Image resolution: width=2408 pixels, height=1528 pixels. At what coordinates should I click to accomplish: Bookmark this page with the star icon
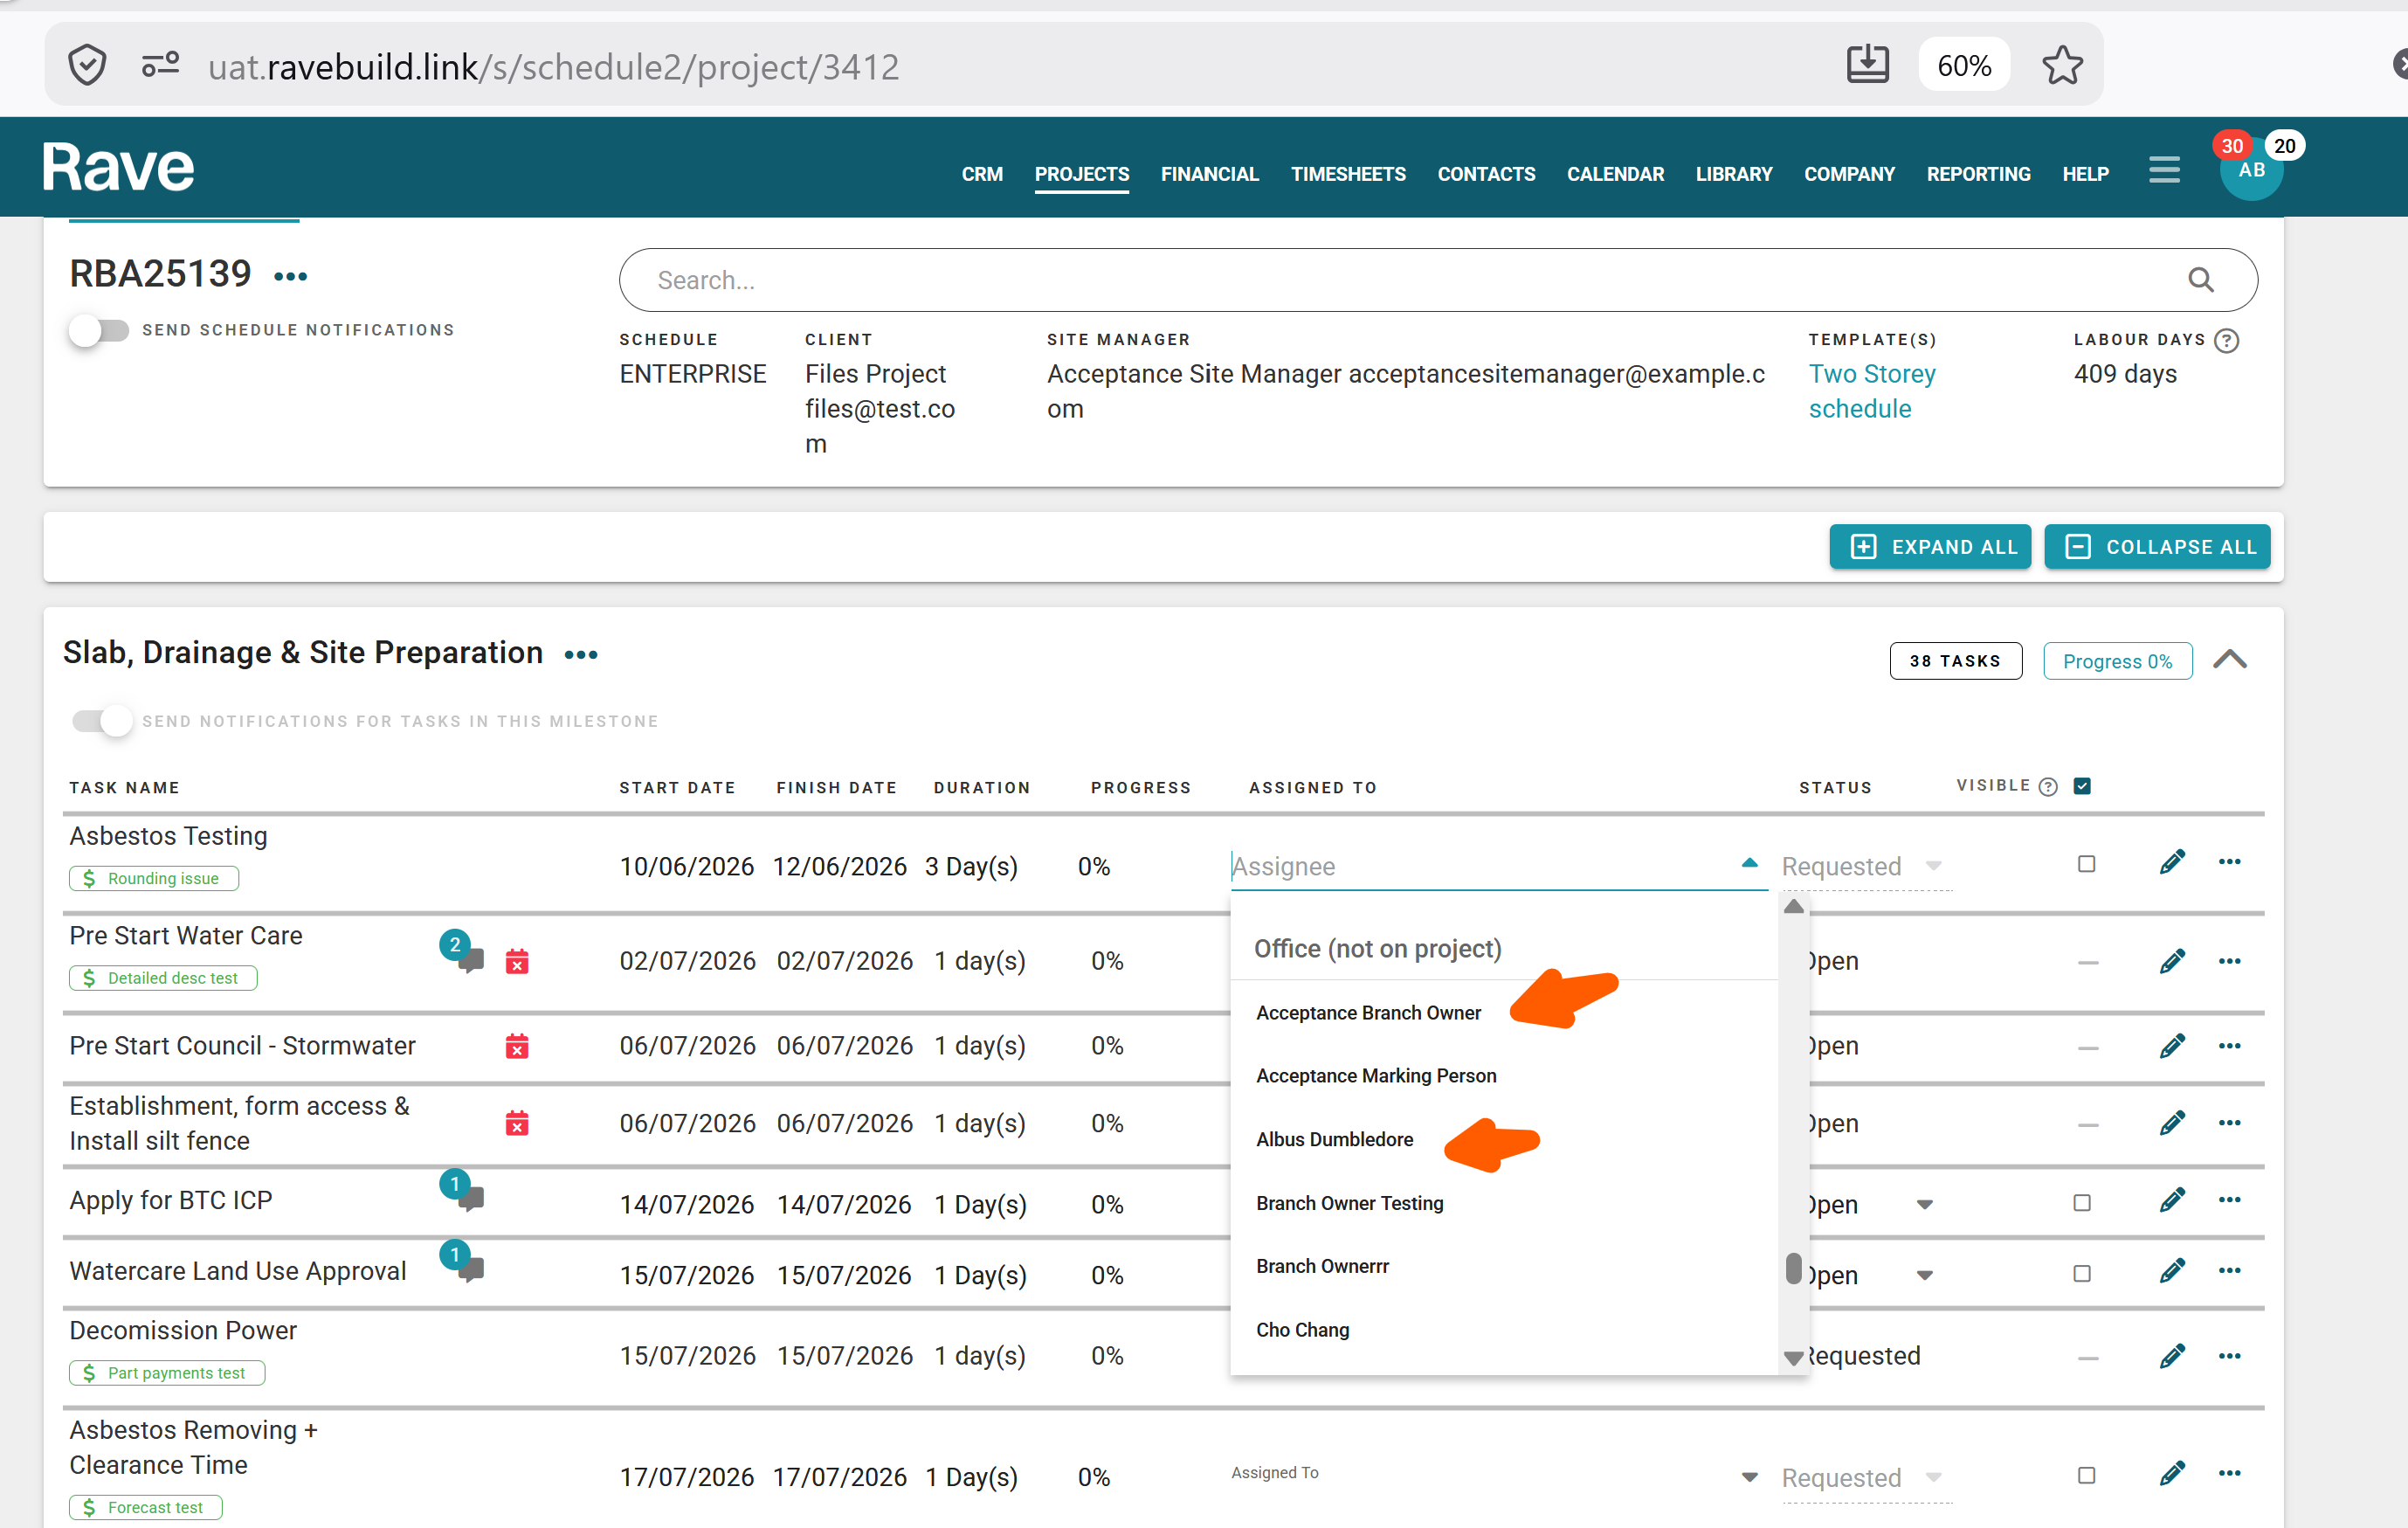(x=2062, y=66)
